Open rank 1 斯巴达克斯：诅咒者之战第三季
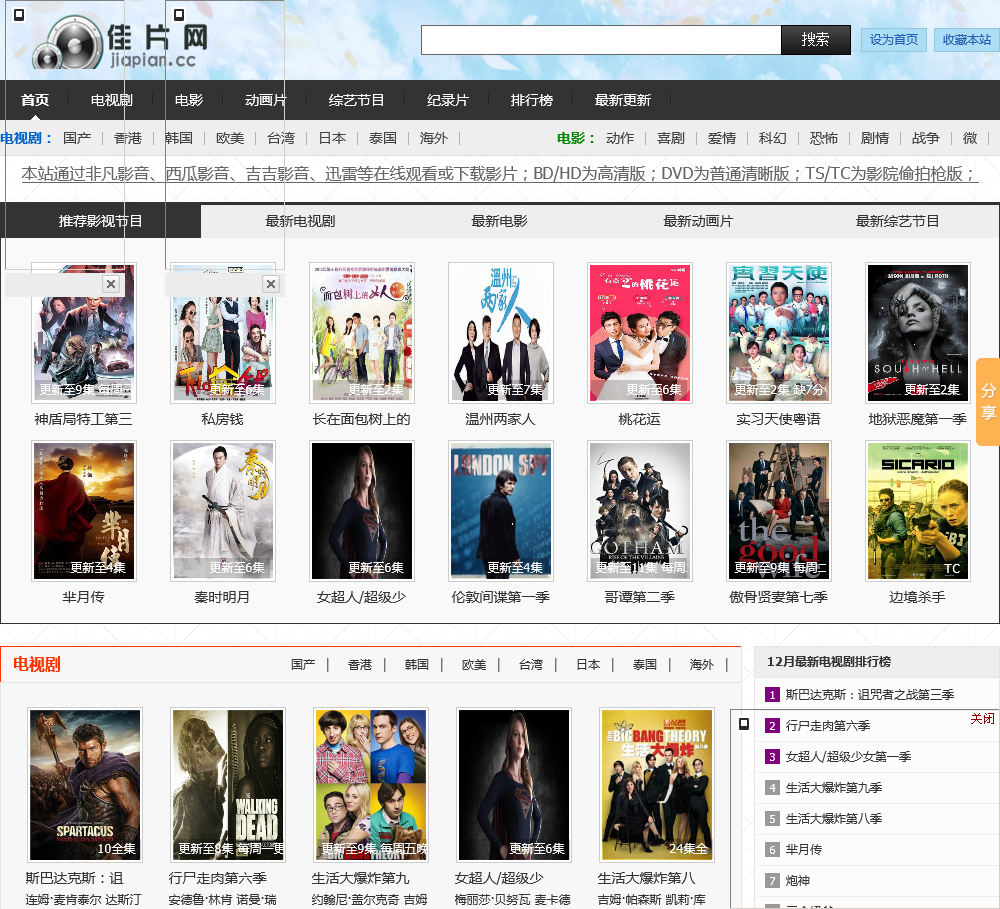This screenshot has width=1000, height=909. tap(870, 695)
